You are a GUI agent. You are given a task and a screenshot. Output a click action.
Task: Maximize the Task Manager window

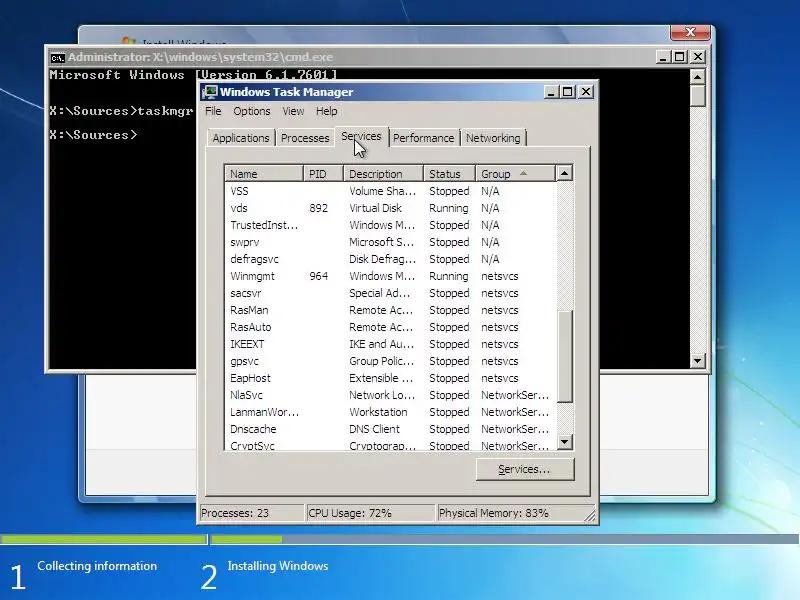click(x=568, y=92)
